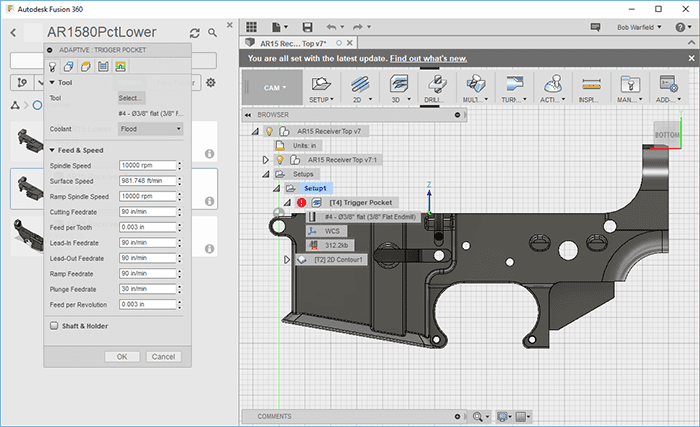Show info for third receiver thumbnail
The image size is (700, 427).
pos(209,249)
